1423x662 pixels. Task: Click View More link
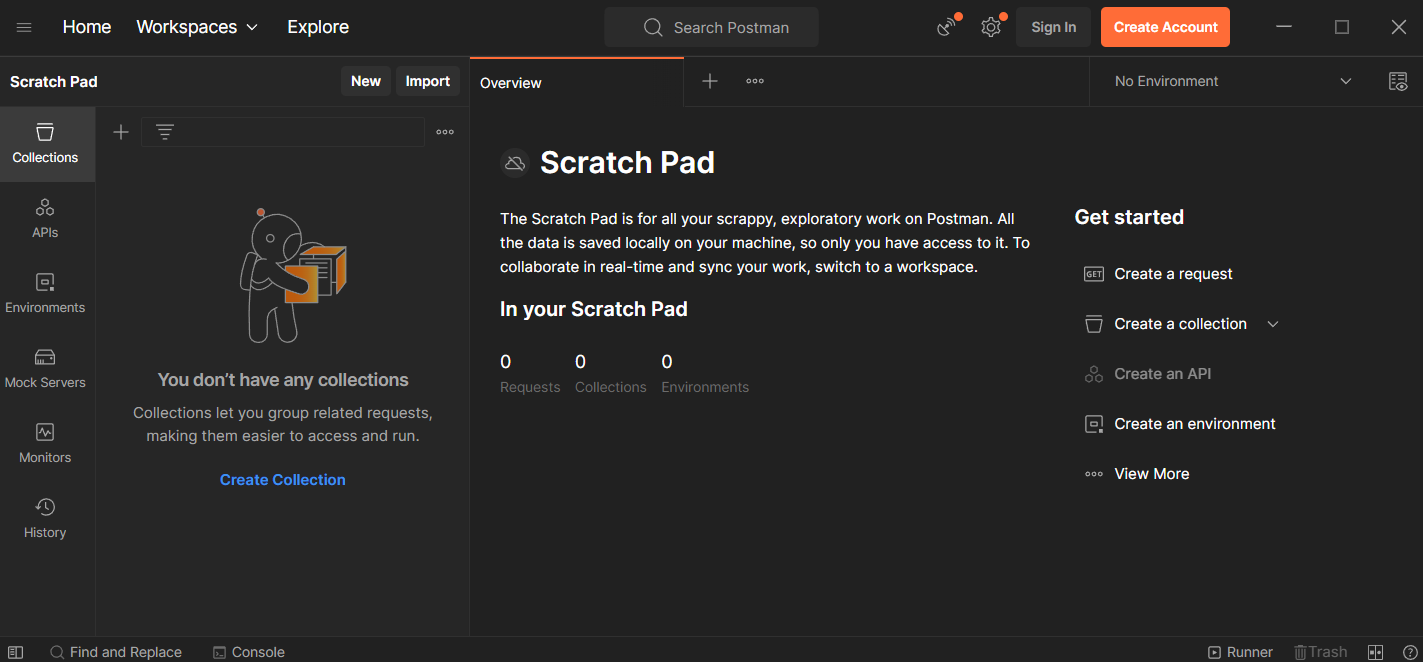[x=1152, y=474]
